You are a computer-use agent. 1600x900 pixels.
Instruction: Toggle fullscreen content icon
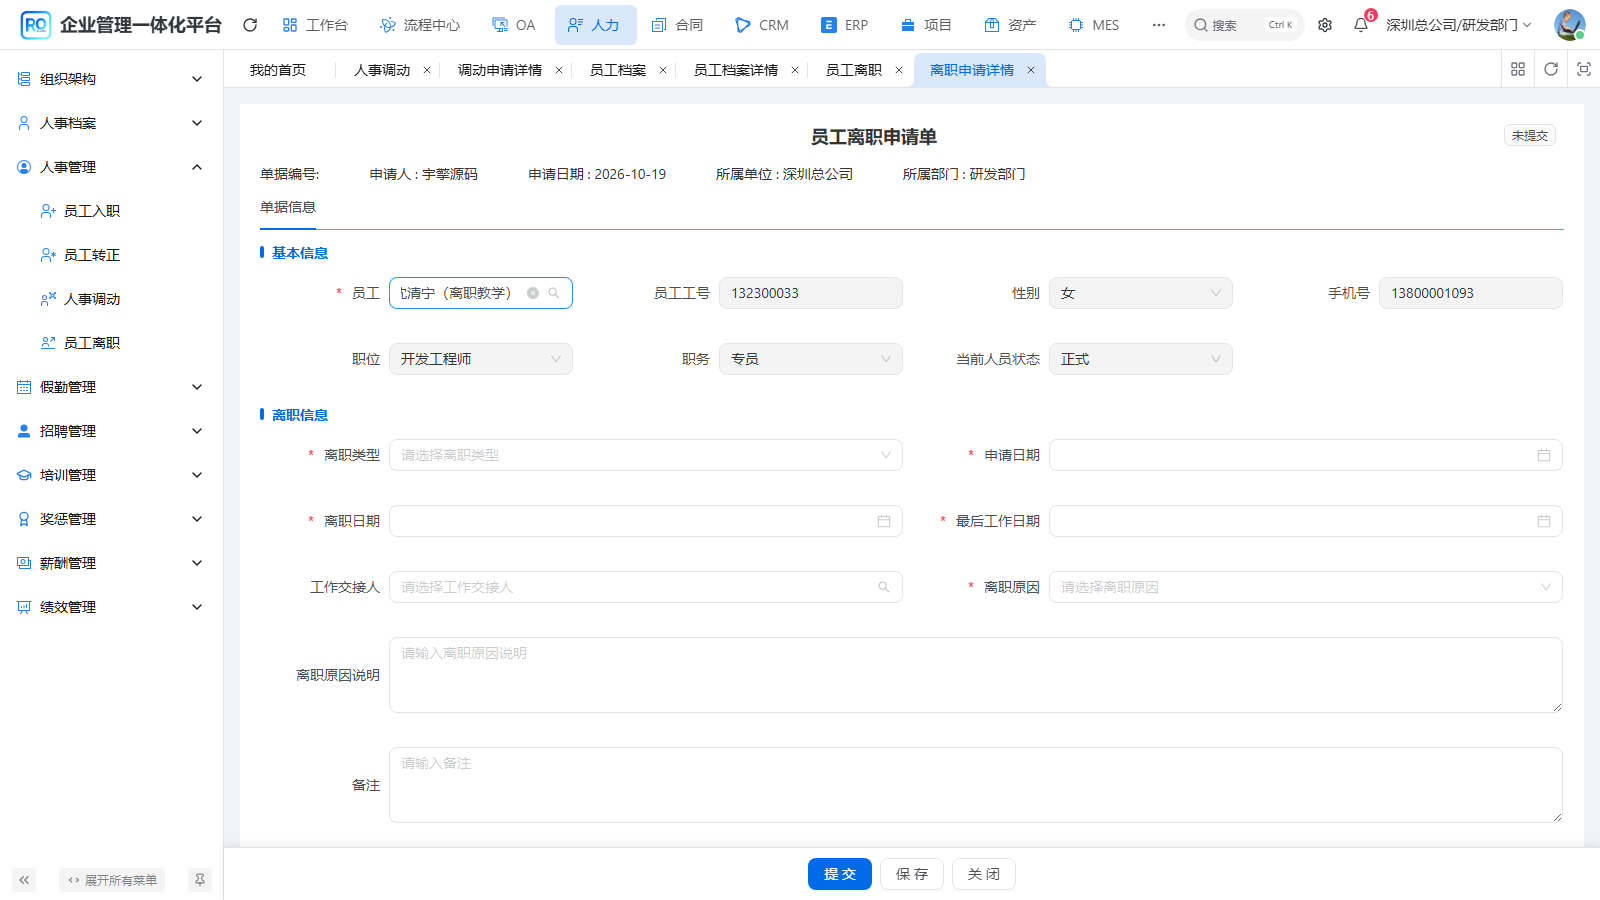tap(1584, 69)
